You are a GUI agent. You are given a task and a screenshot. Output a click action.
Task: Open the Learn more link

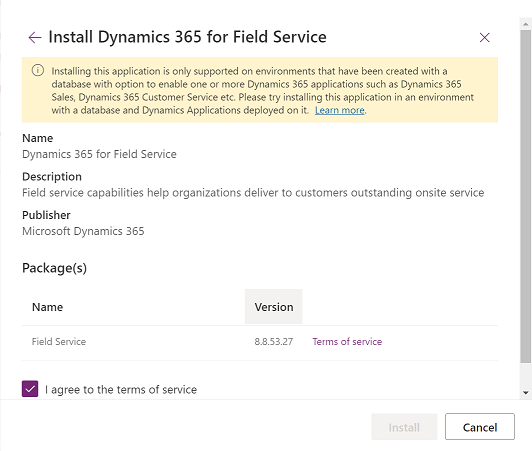click(x=340, y=110)
